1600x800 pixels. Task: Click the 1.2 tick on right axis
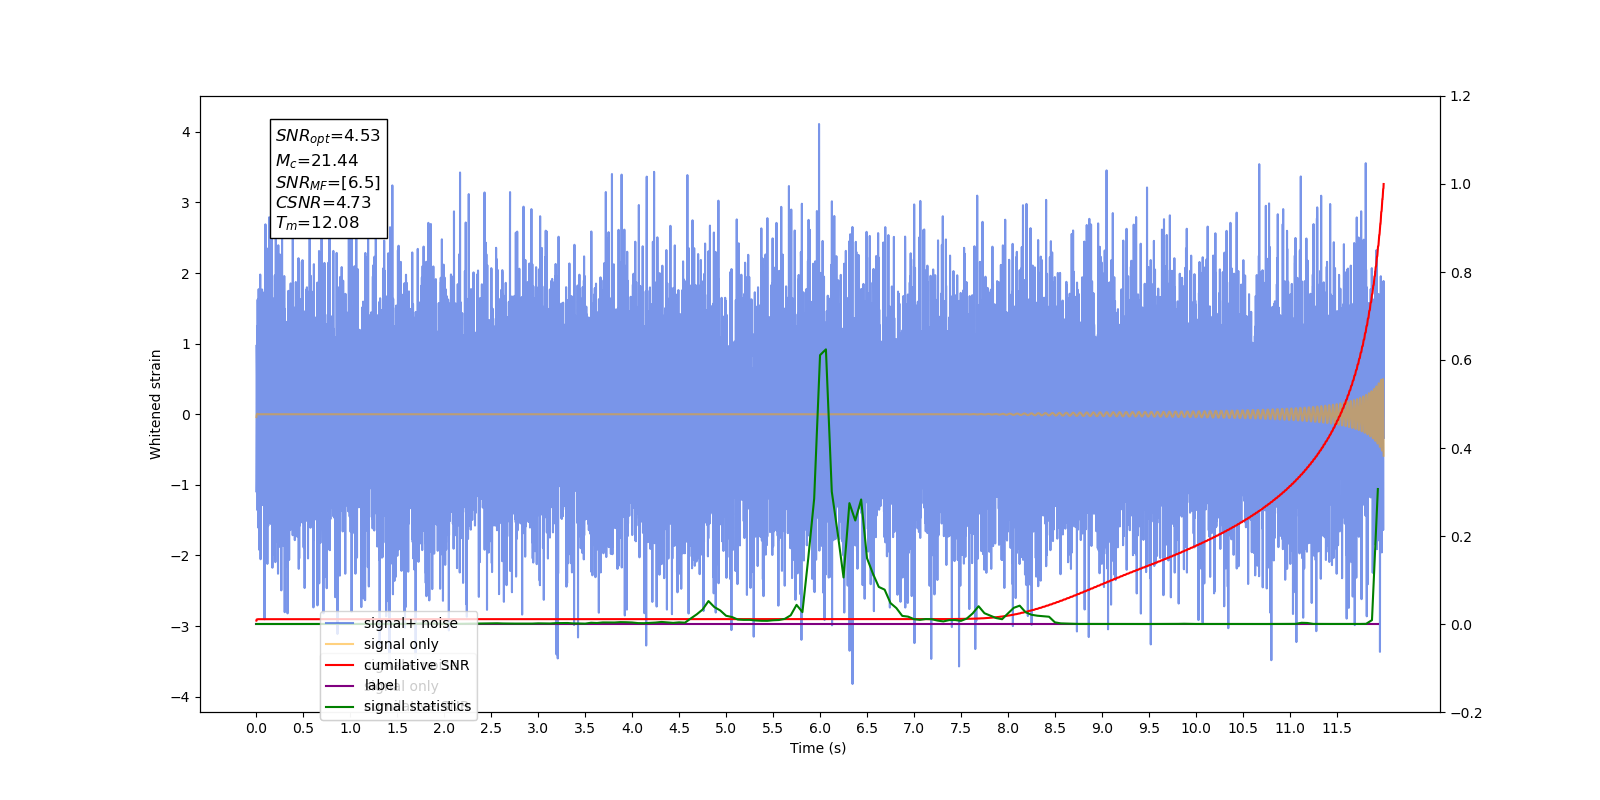click(x=1461, y=96)
